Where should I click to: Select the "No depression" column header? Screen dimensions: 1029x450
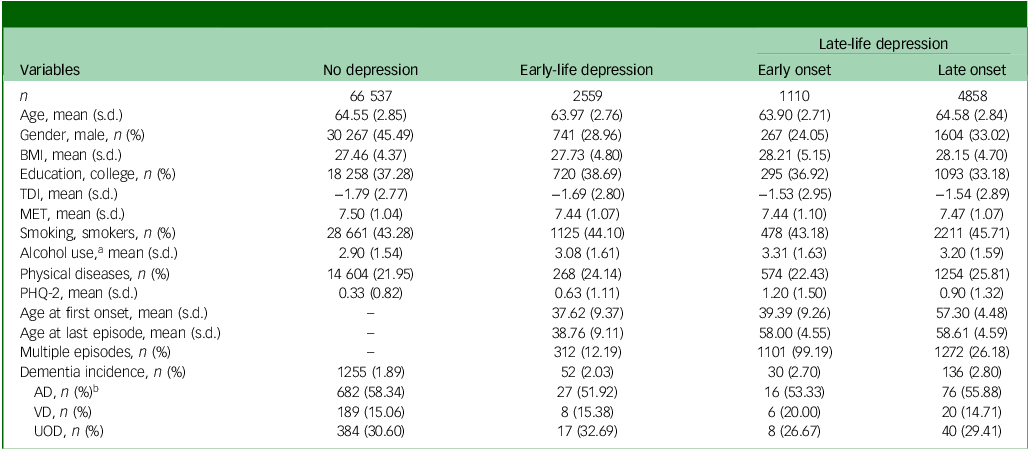(371, 70)
